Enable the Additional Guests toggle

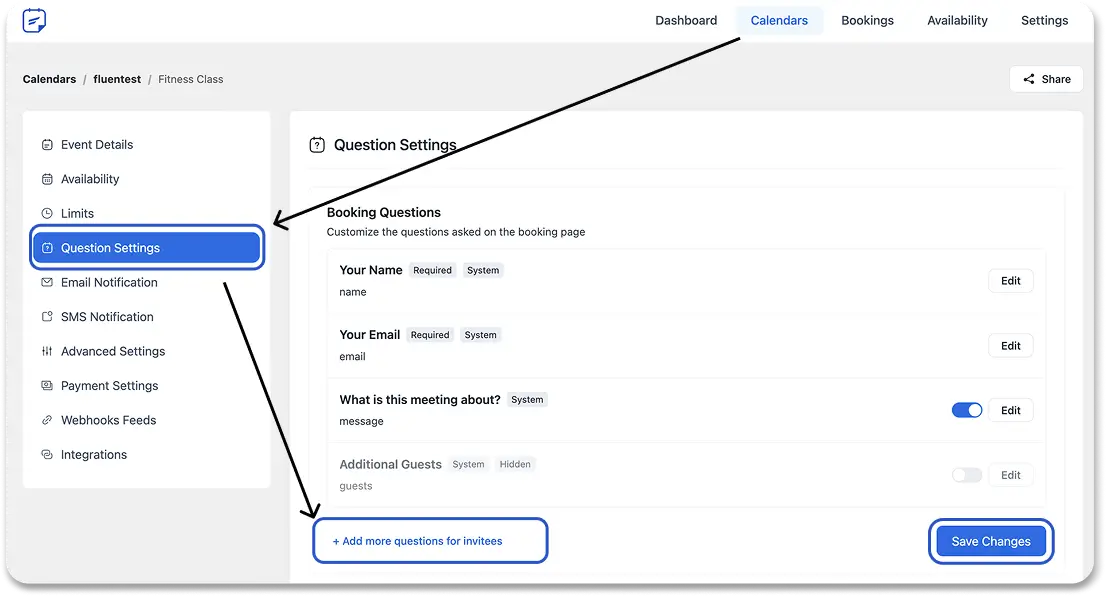click(967, 475)
